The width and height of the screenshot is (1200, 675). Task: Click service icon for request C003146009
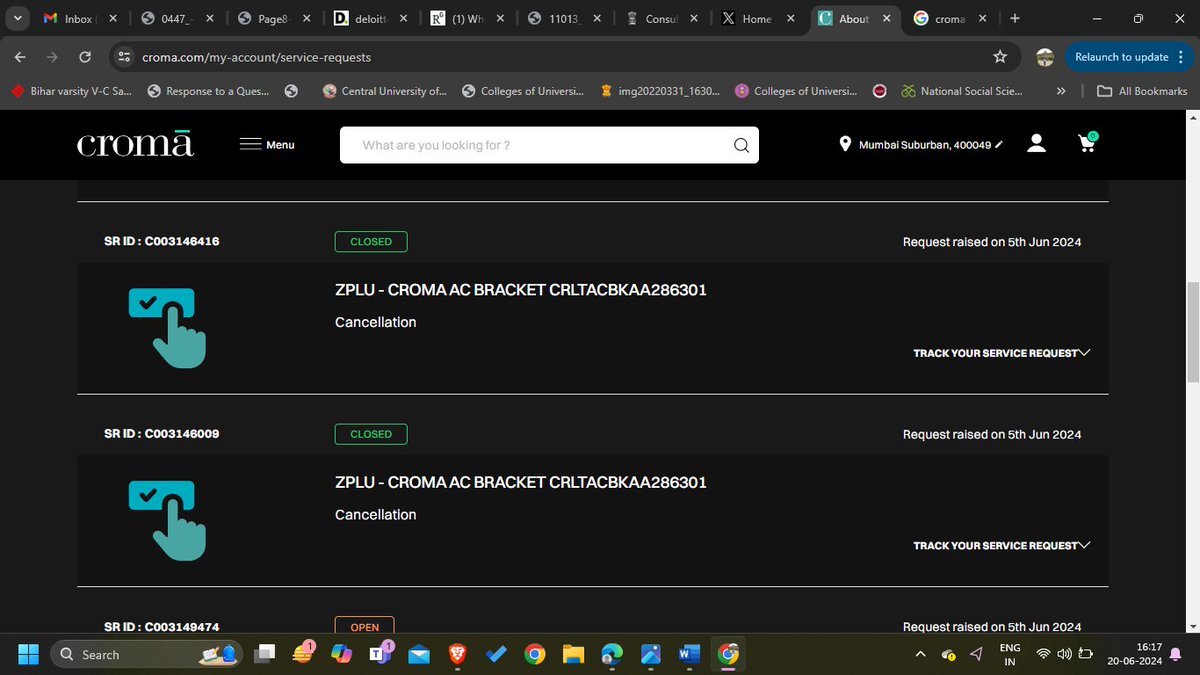167,520
